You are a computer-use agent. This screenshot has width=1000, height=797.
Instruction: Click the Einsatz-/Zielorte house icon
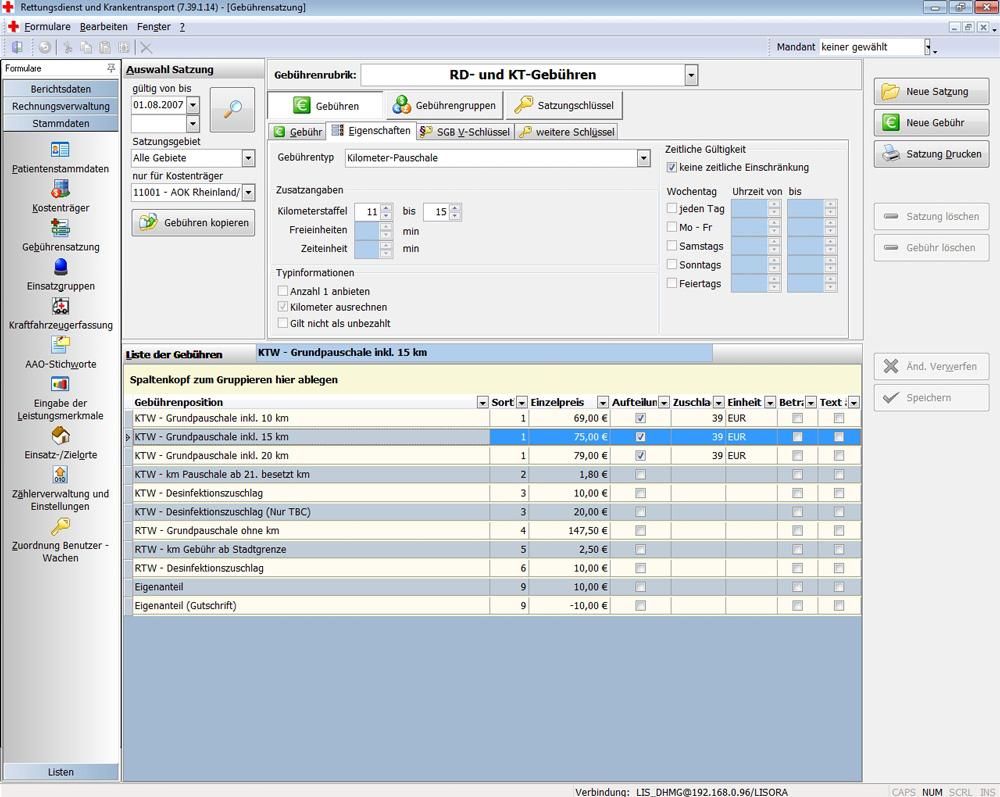(60, 436)
